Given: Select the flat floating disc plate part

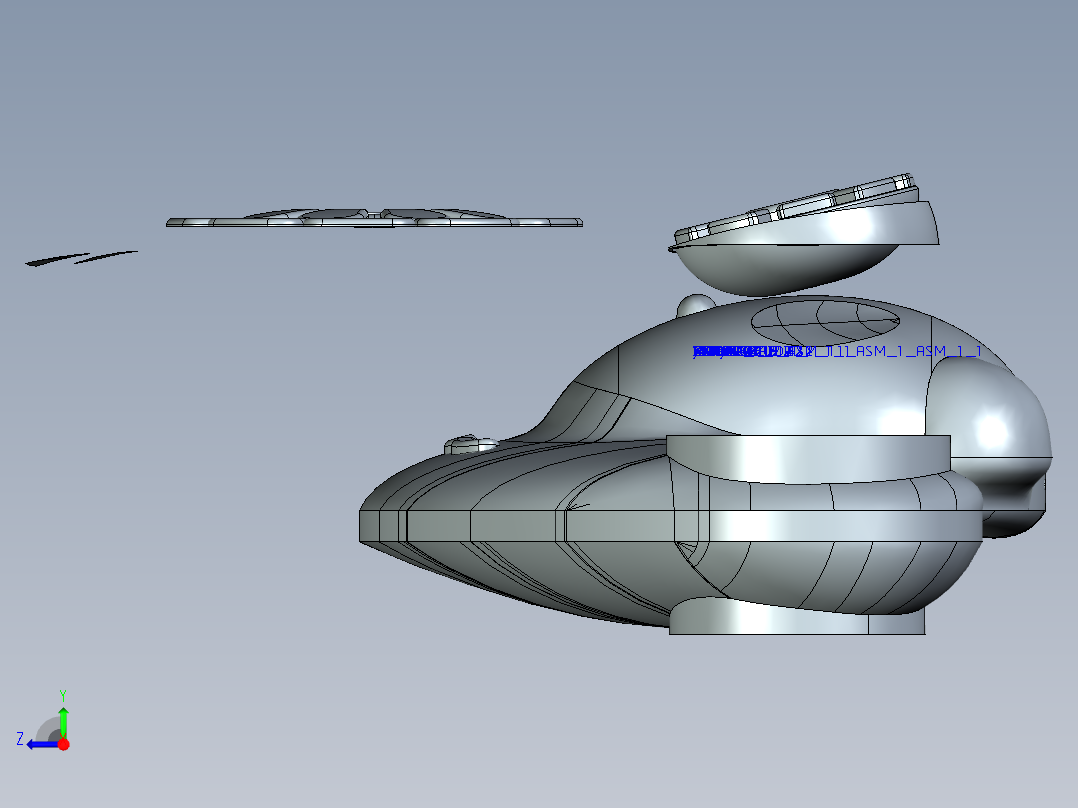Looking at the screenshot, I should coord(374,219).
